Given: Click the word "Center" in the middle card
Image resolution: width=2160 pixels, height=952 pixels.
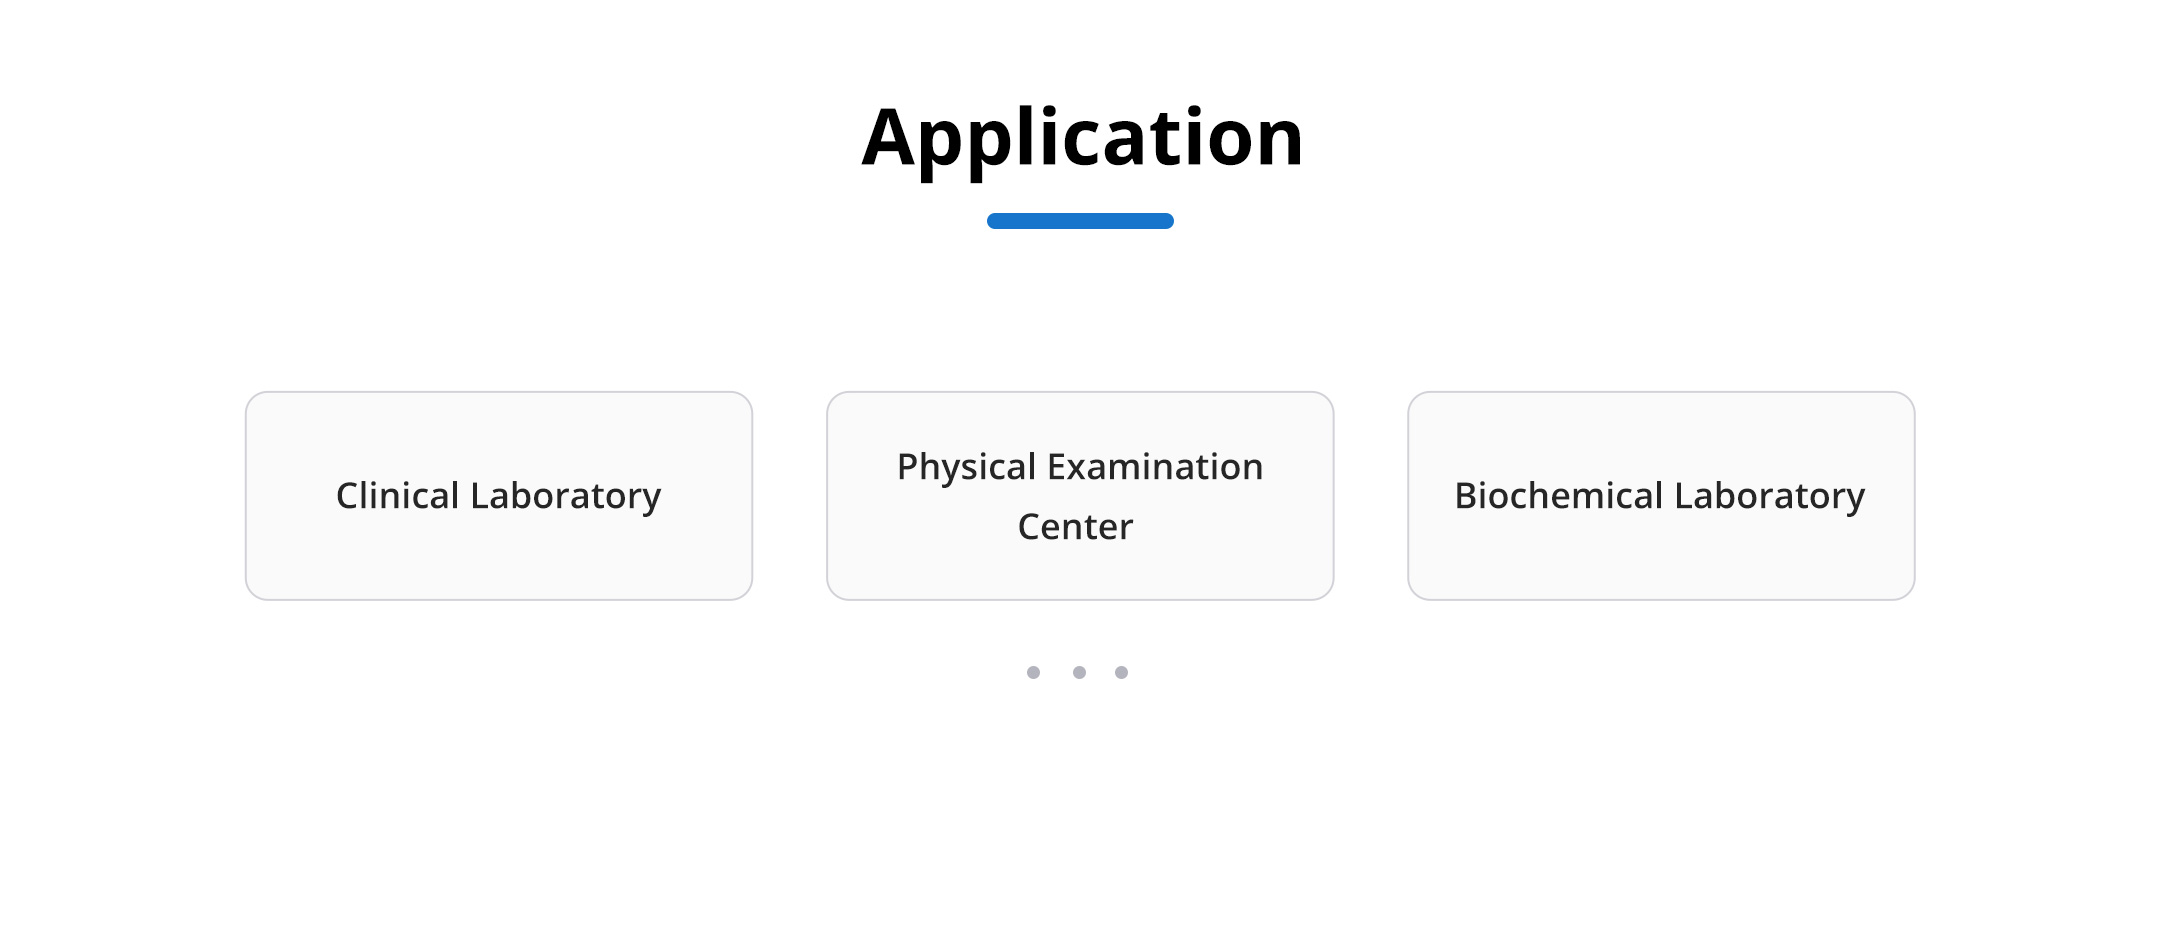Looking at the screenshot, I should click(x=1075, y=527).
